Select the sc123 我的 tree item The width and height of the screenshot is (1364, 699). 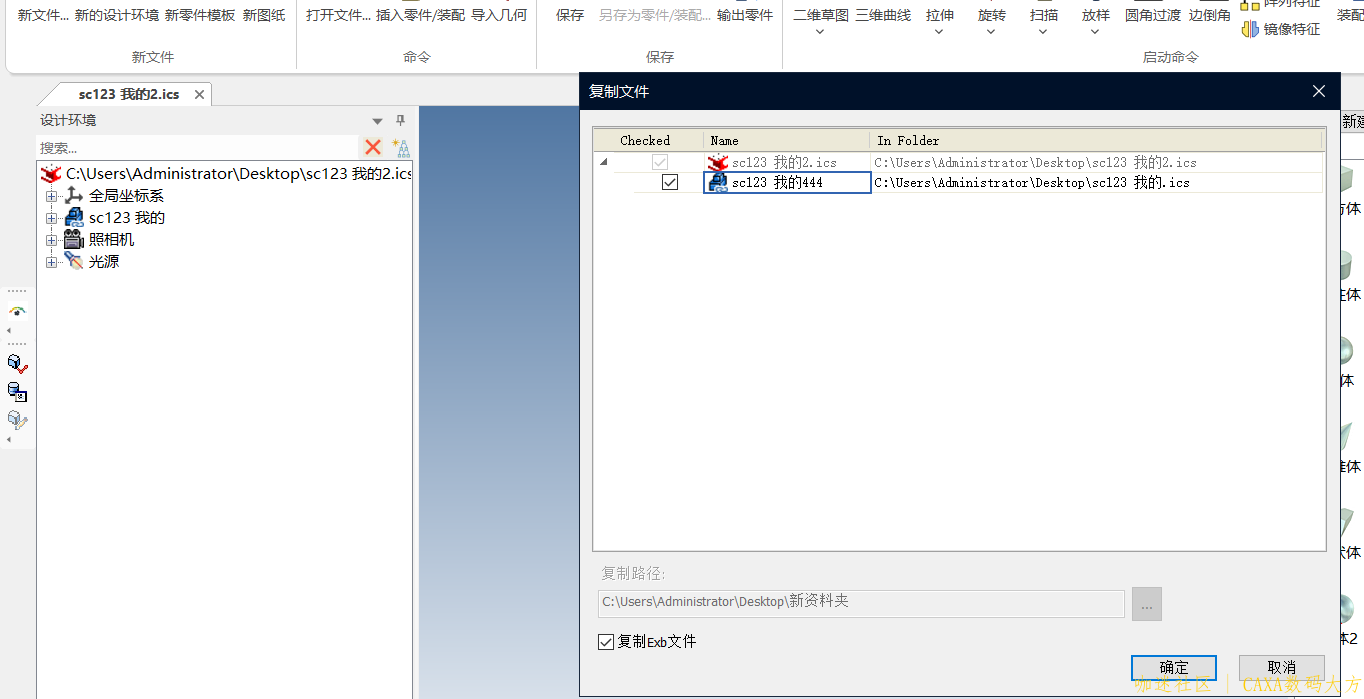(127, 218)
